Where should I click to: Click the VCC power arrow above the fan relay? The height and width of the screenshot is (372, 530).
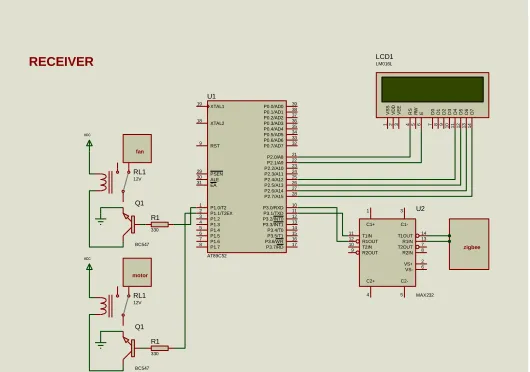(89, 143)
